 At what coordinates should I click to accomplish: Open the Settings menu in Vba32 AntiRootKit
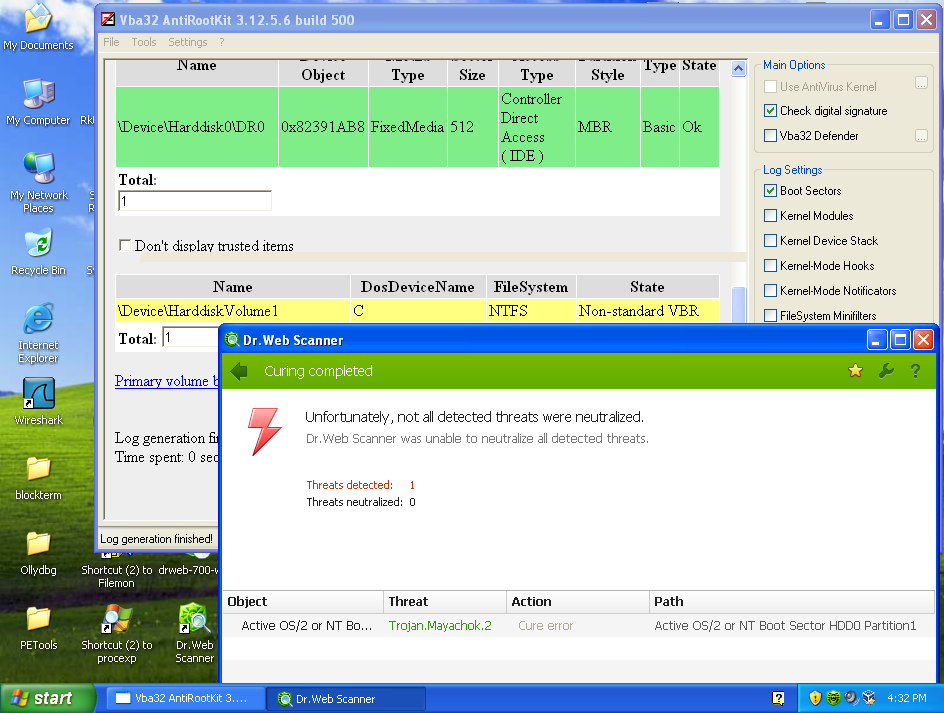(x=187, y=42)
